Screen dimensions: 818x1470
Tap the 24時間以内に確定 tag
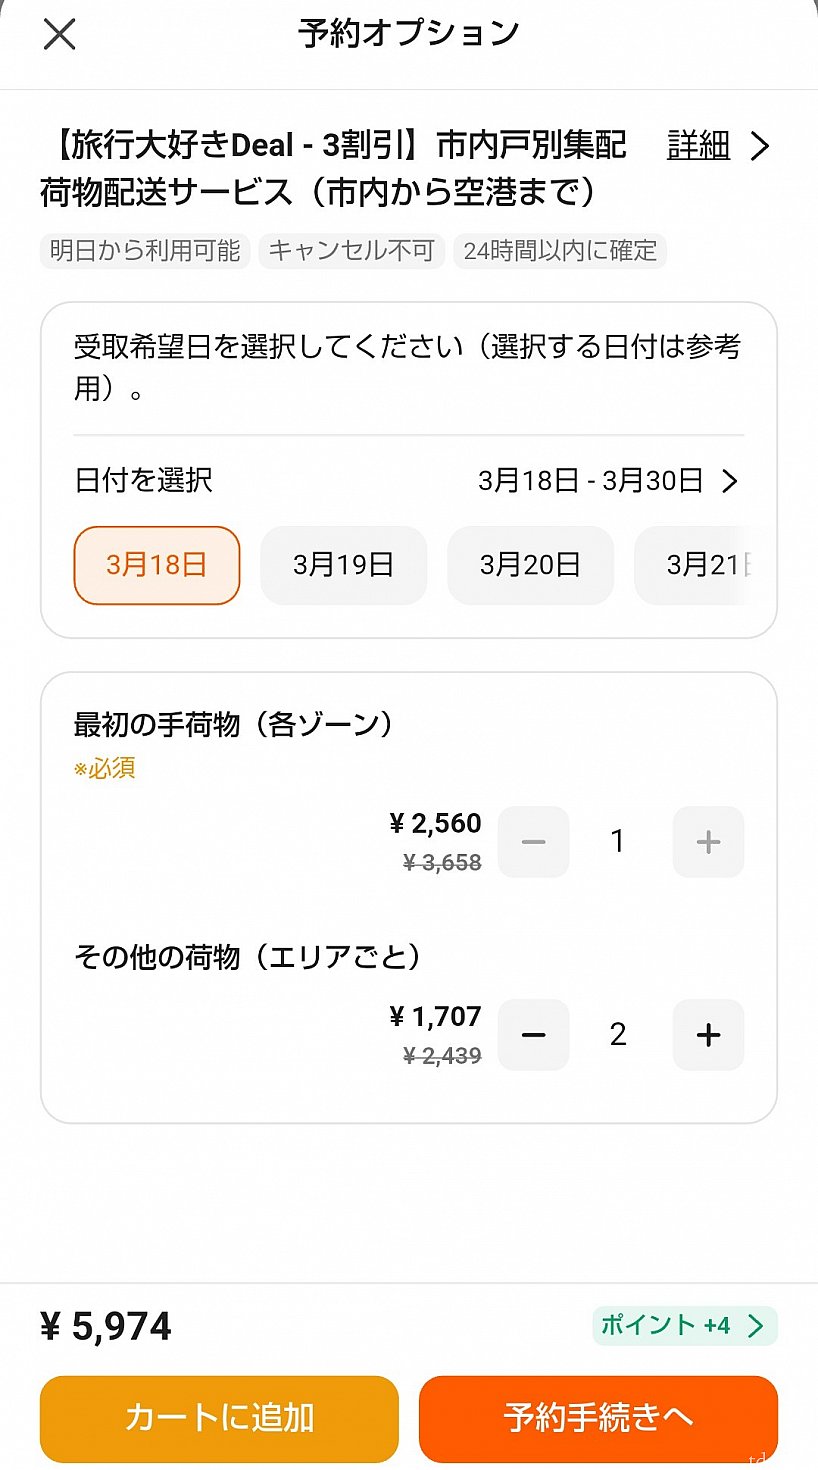click(560, 250)
